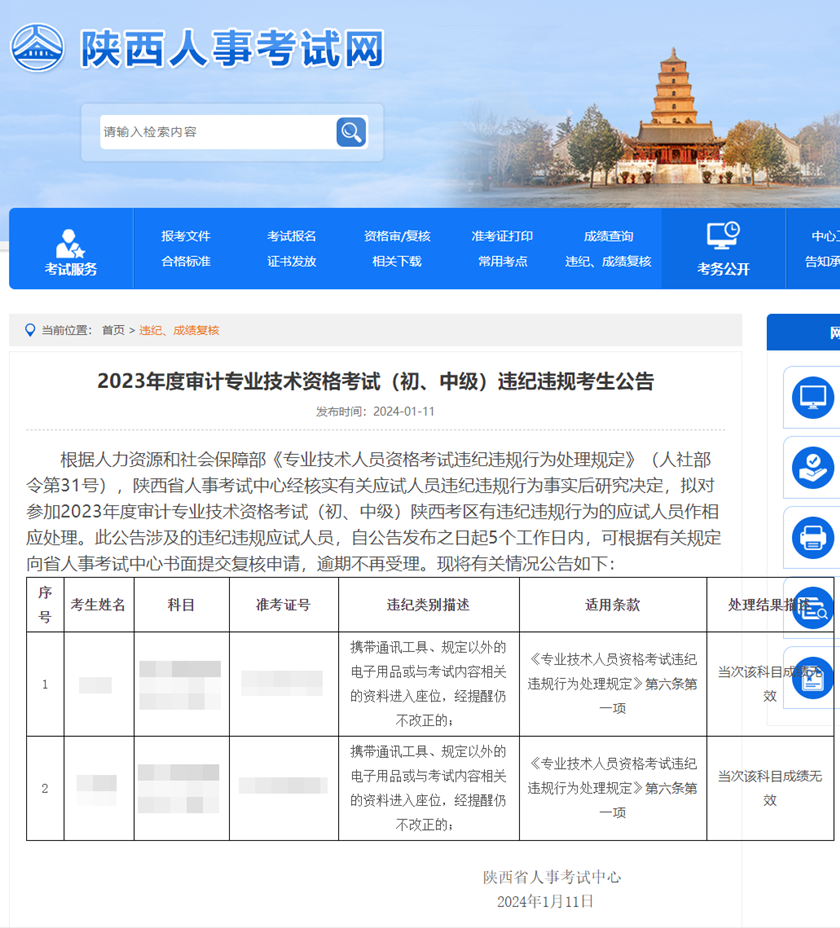Screen dimensions: 840x928
Task: Click the location pin breadcrumb icon
Action: coord(29,330)
